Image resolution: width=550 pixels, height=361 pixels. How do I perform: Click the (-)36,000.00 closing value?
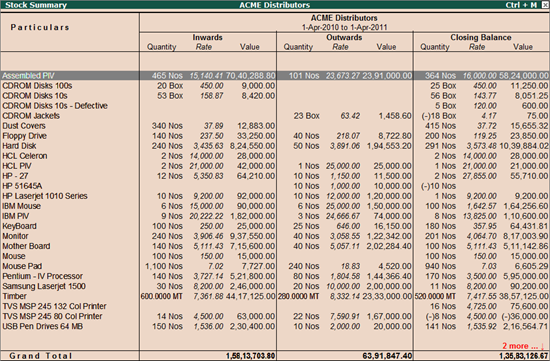click(x=525, y=316)
